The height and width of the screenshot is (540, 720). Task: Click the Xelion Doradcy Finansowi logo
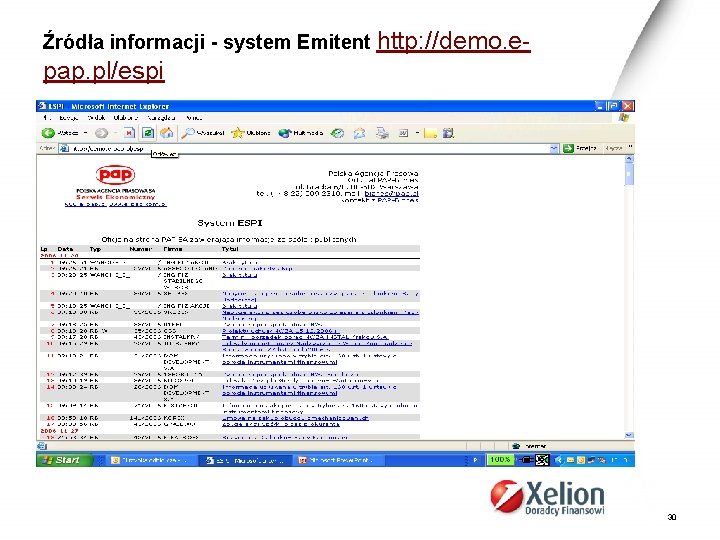547,497
